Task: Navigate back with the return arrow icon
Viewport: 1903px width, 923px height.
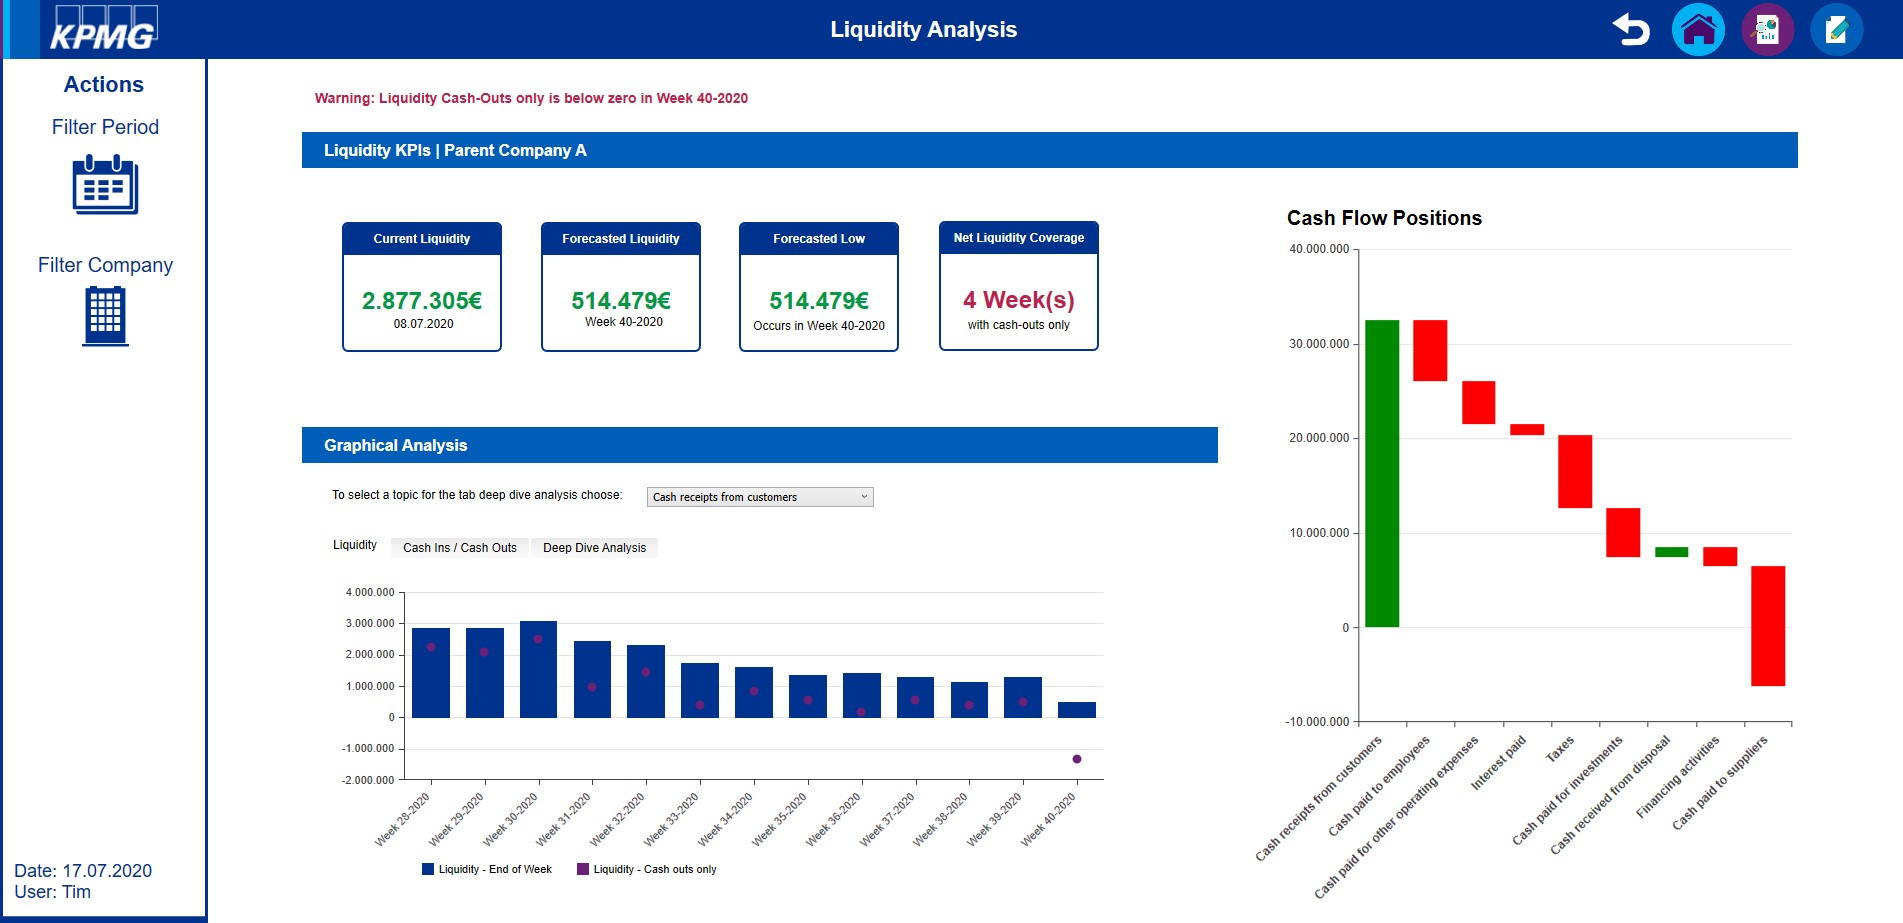Action: 1630,30
